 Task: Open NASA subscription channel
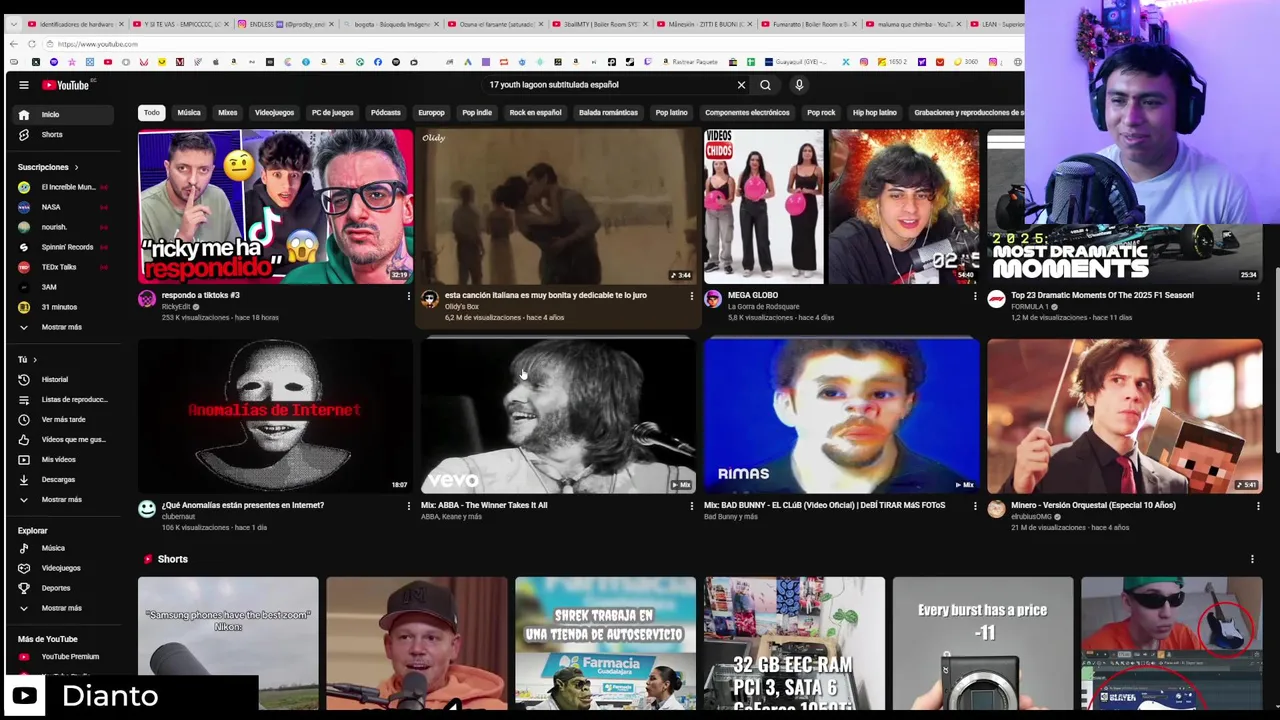coord(63,207)
